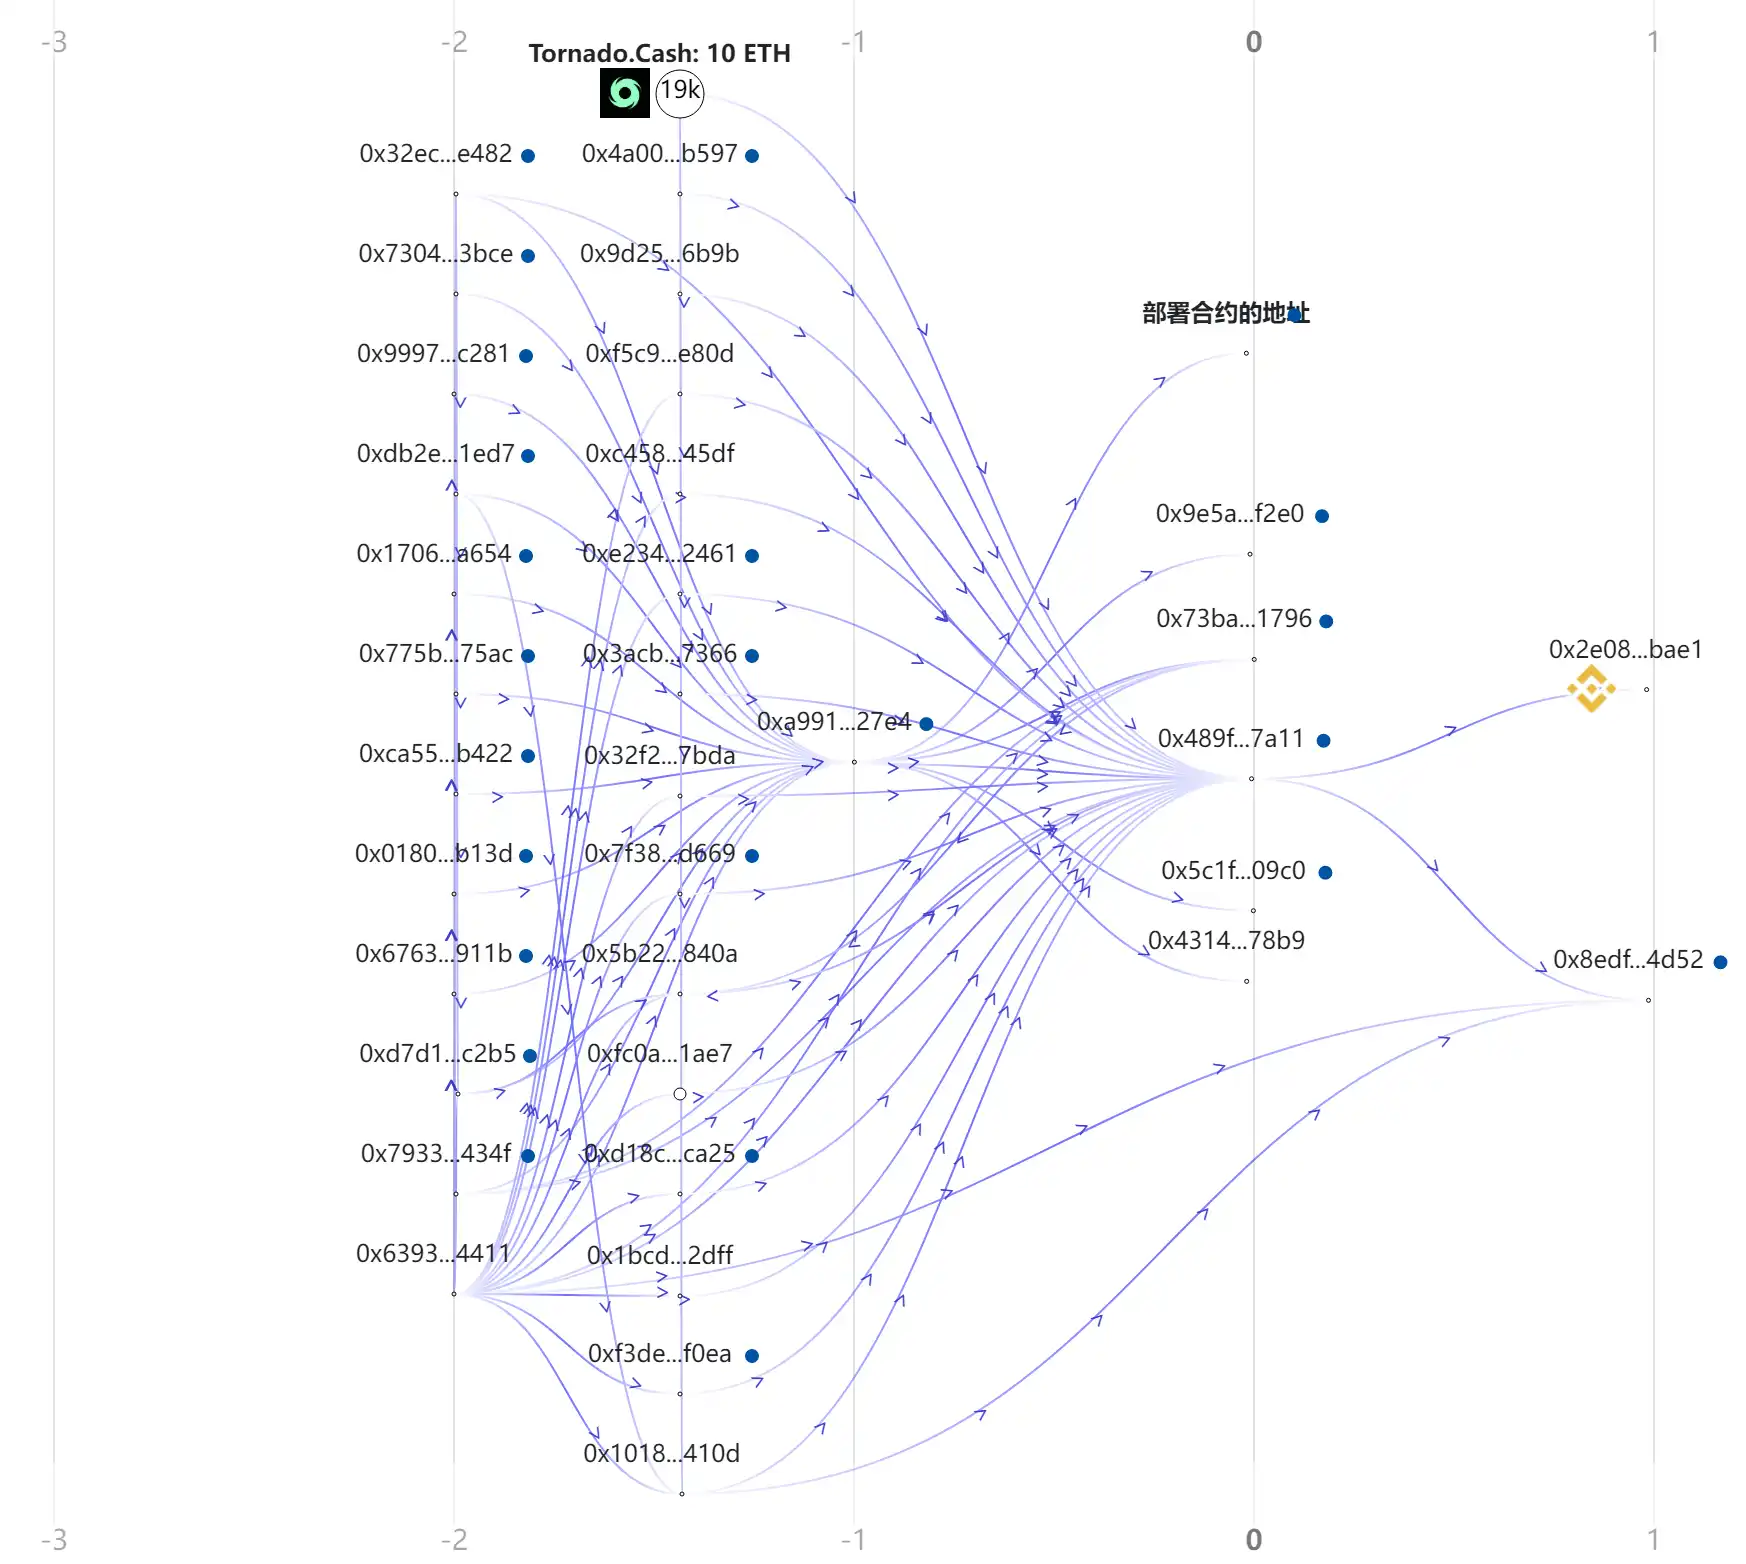This screenshot has width=1746, height=1564.
Task: Click the 19k count circle badge
Action: [680, 93]
